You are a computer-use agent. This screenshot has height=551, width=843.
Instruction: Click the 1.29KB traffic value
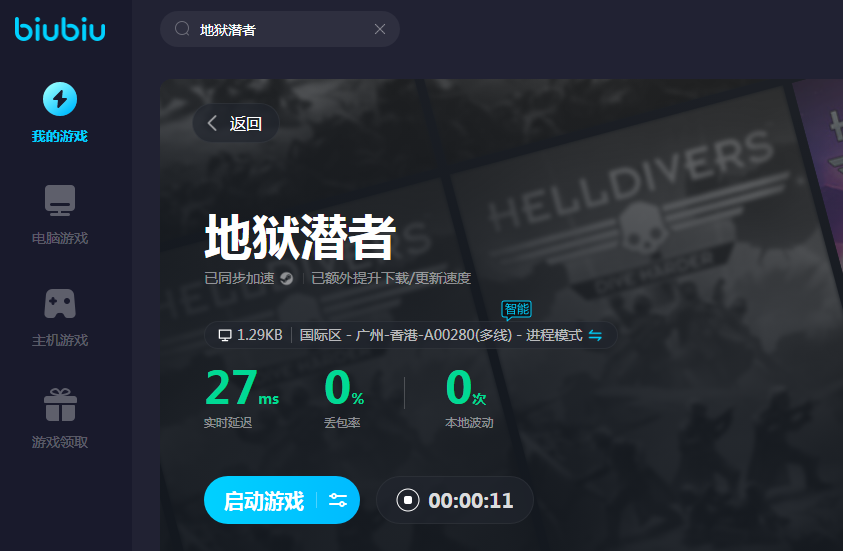pyautogui.click(x=260, y=335)
